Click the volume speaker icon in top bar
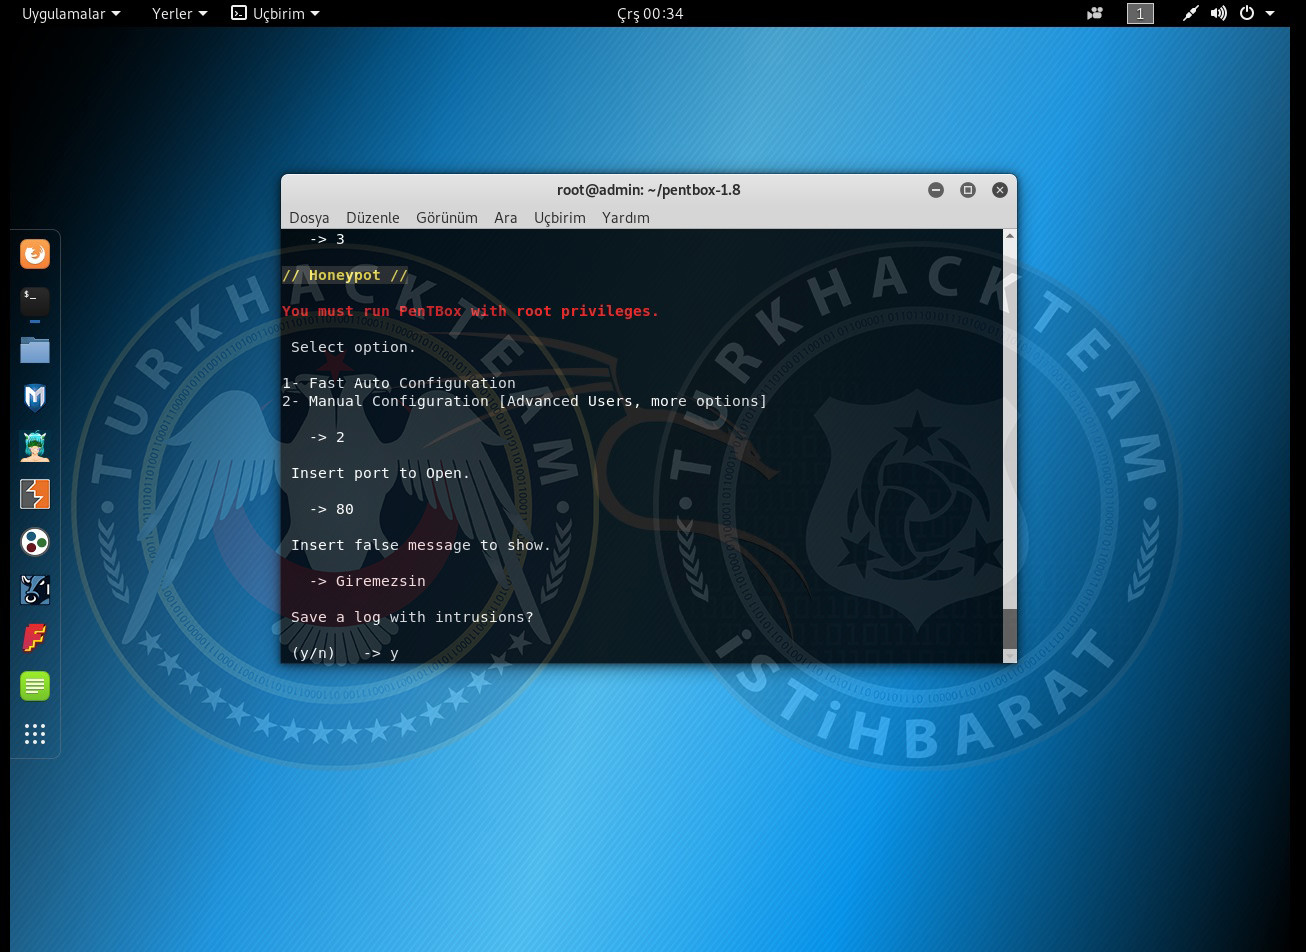The height and width of the screenshot is (952, 1306). tap(1218, 13)
